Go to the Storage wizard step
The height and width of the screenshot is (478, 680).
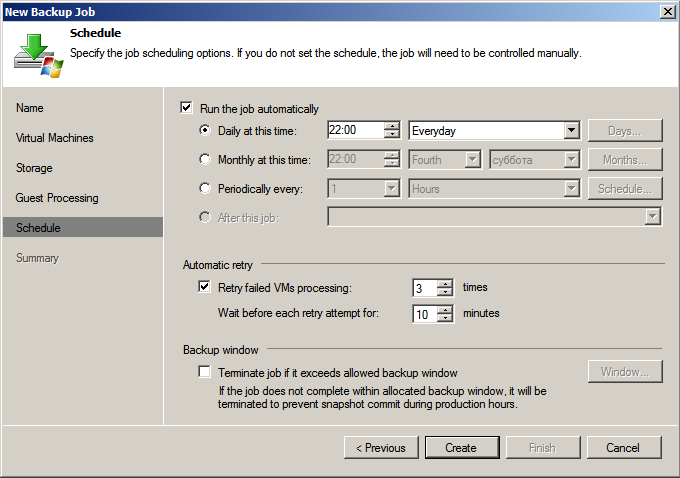(x=34, y=168)
